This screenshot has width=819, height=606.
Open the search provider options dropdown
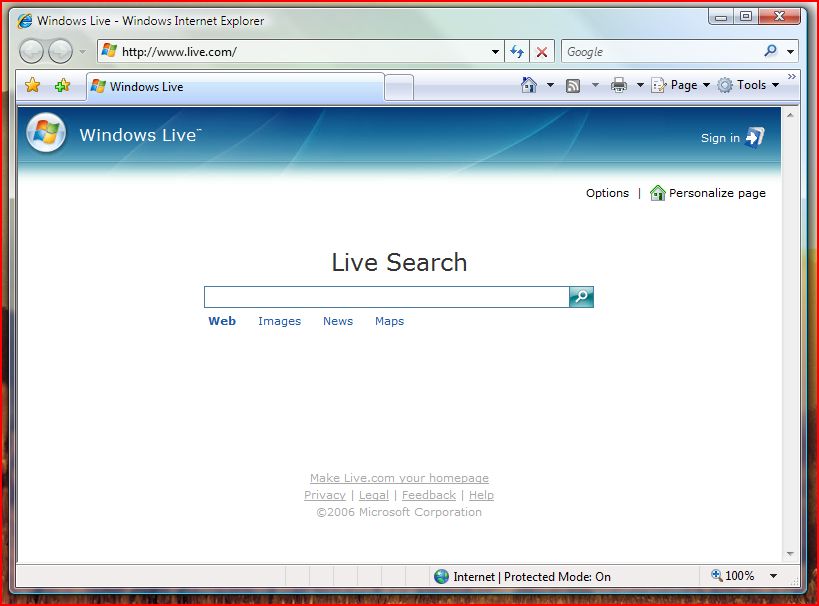[790, 52]
